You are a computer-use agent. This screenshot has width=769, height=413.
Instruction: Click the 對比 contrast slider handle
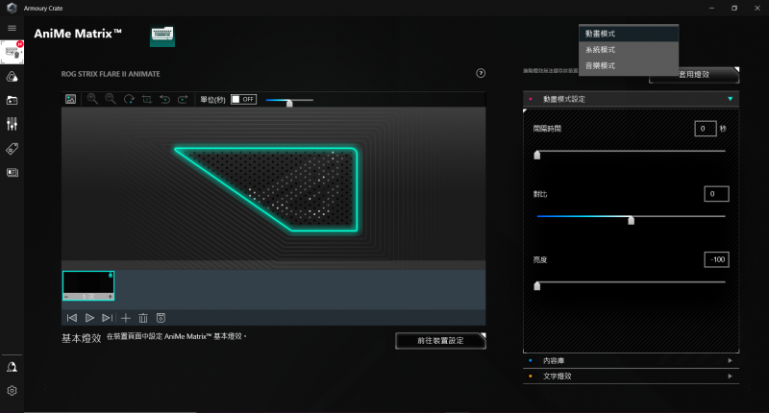[631, 220]
